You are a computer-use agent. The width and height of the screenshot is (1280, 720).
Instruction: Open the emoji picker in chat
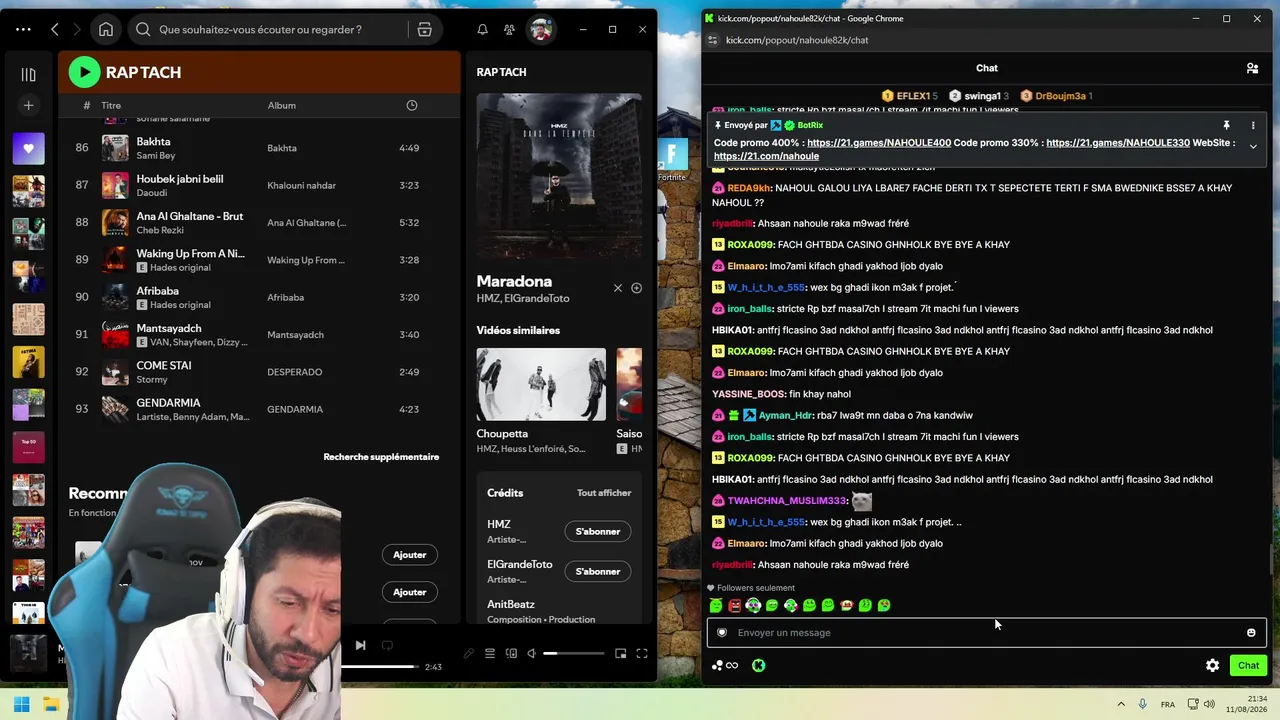click(1251, 633)
